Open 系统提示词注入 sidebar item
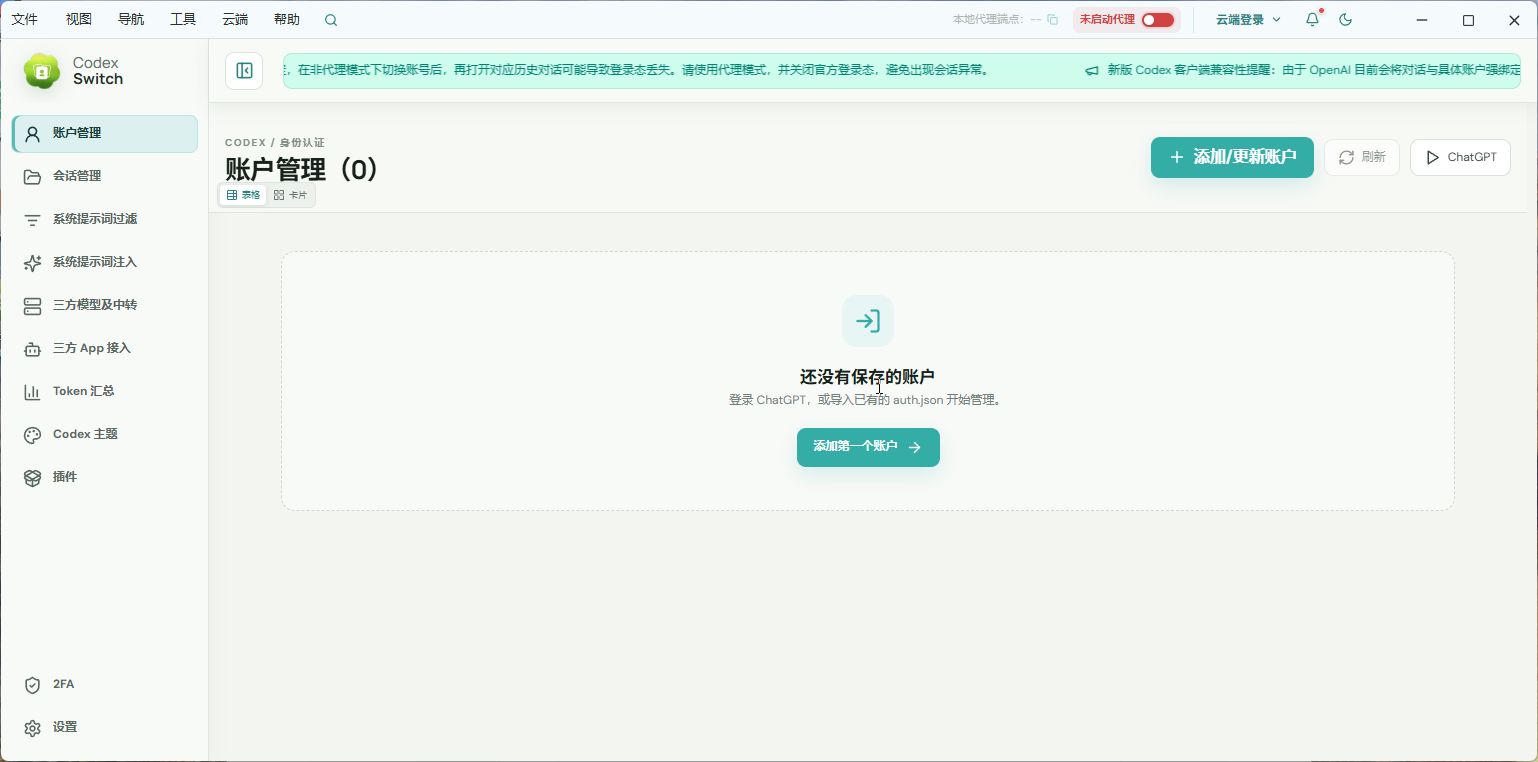 [105, 262]
